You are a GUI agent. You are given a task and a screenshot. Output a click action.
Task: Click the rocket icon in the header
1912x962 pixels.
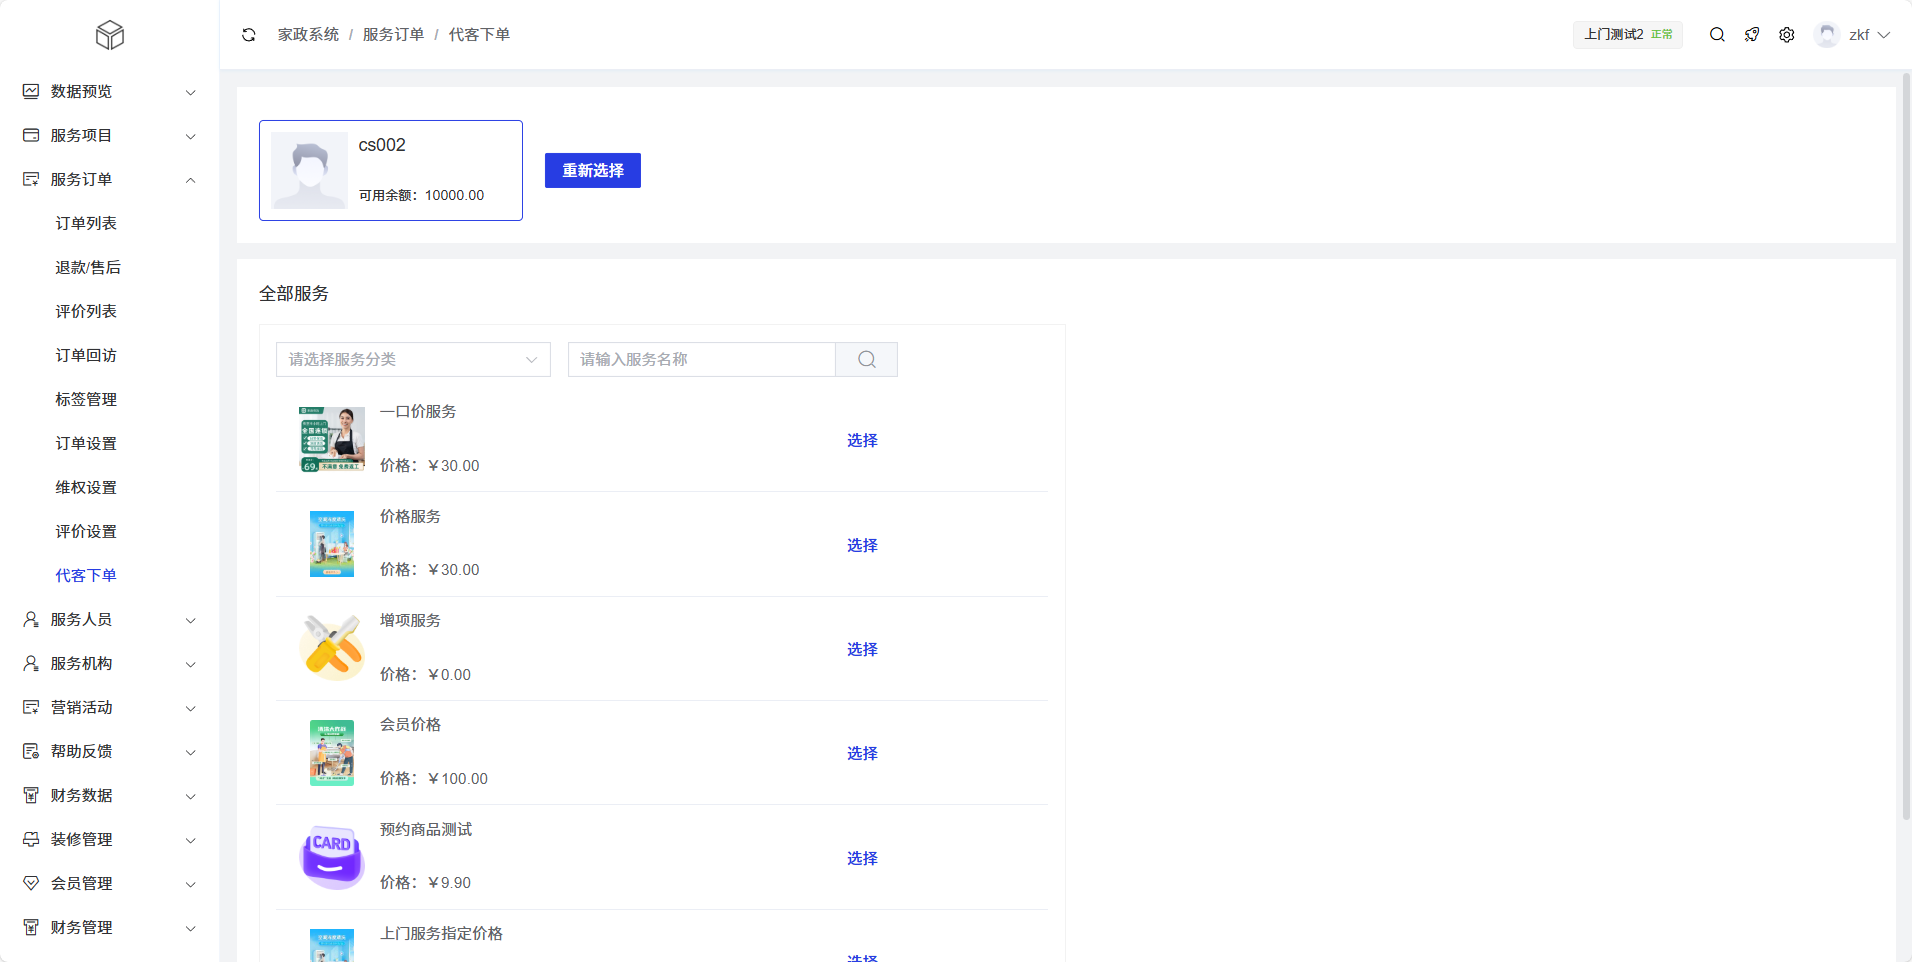pos(1752,35)
